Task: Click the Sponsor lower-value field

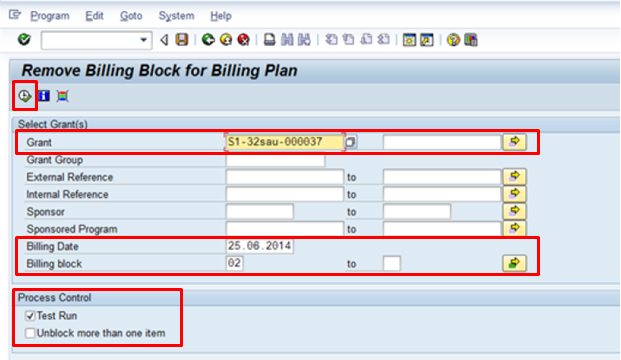Action: coord(259,211)
